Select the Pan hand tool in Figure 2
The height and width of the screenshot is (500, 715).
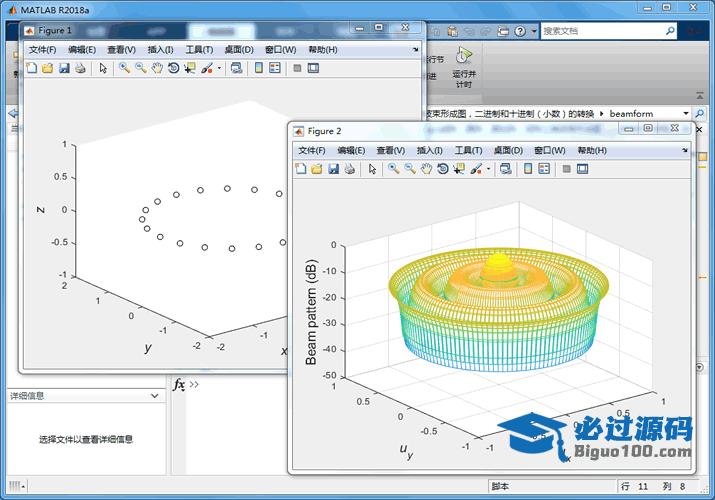point(426,169)
